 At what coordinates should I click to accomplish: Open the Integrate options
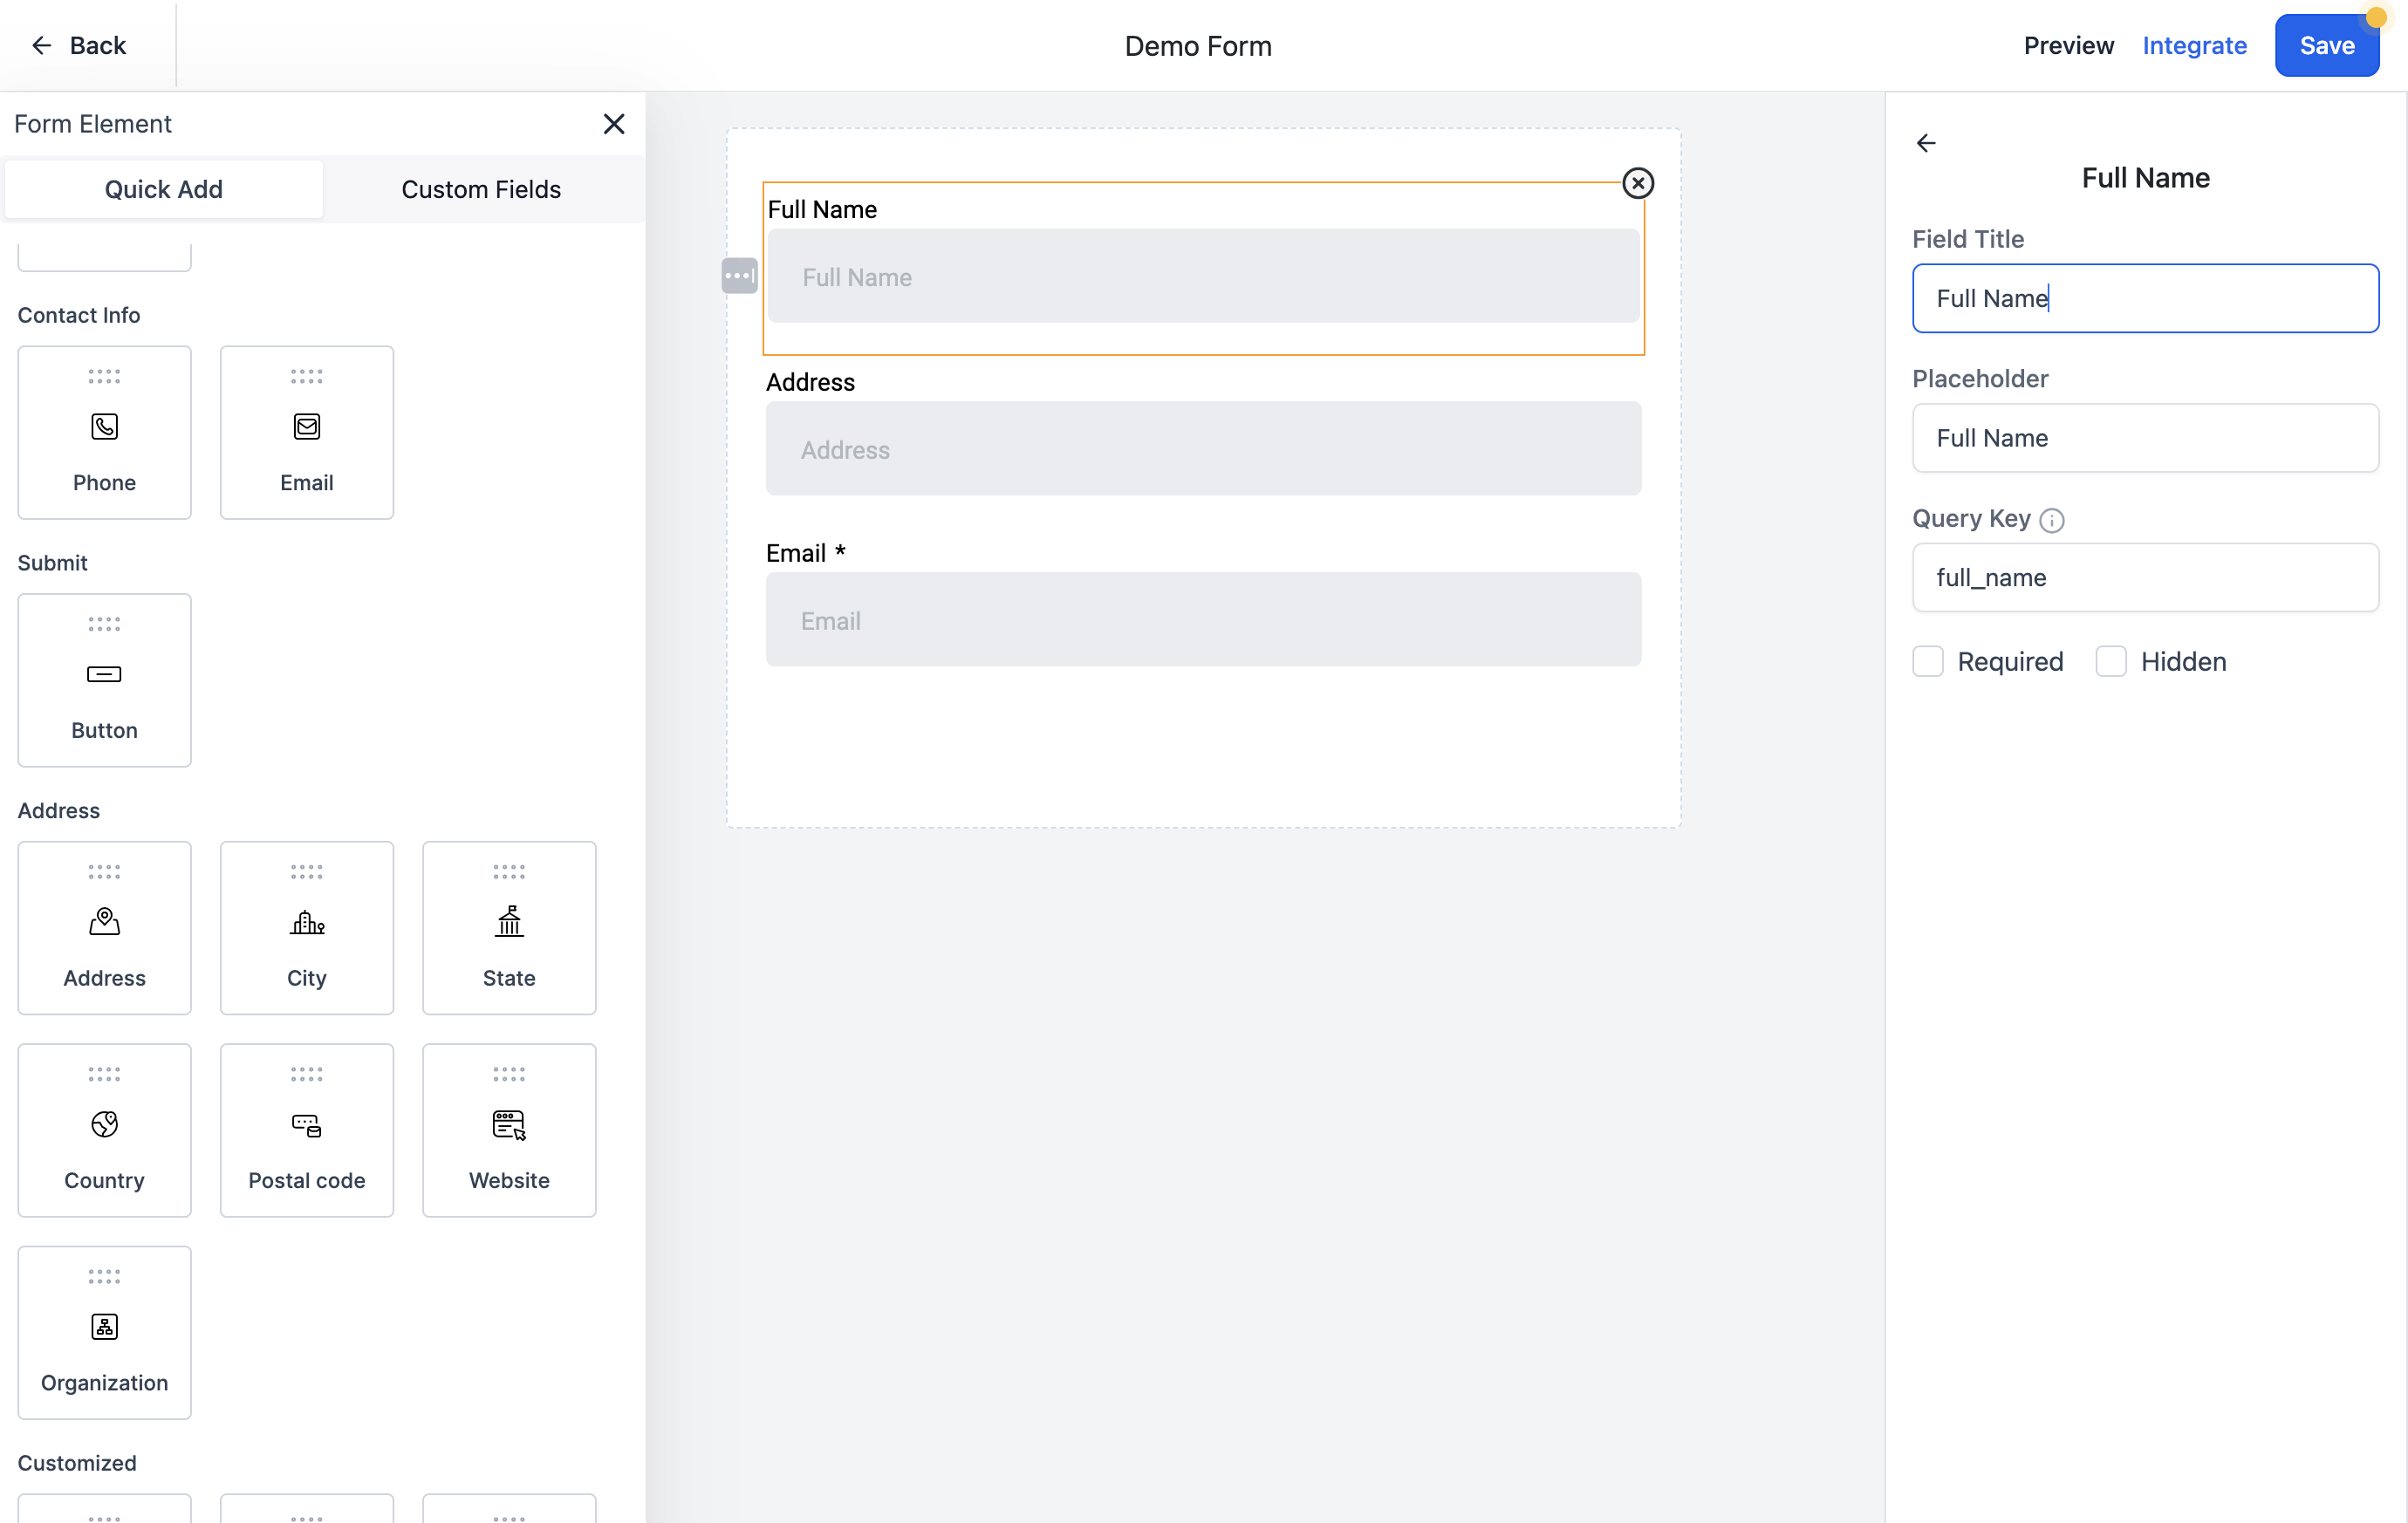[2194, 45]
